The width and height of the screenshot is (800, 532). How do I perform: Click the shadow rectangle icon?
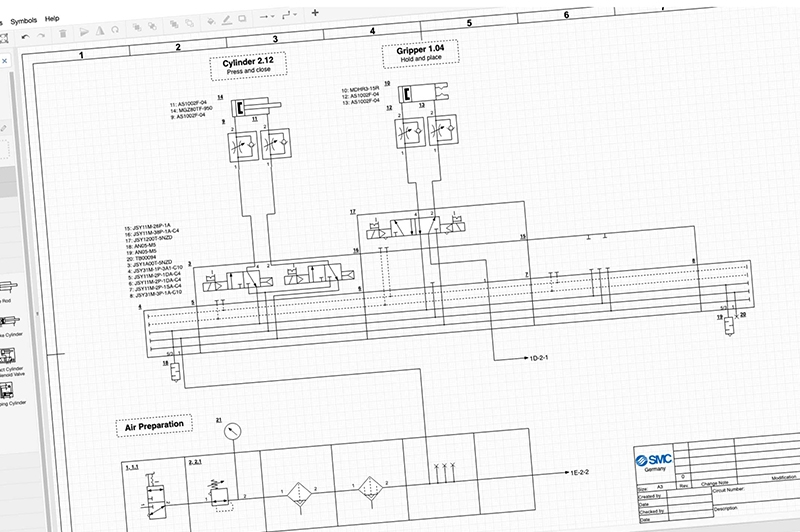(x=242, y=19)
